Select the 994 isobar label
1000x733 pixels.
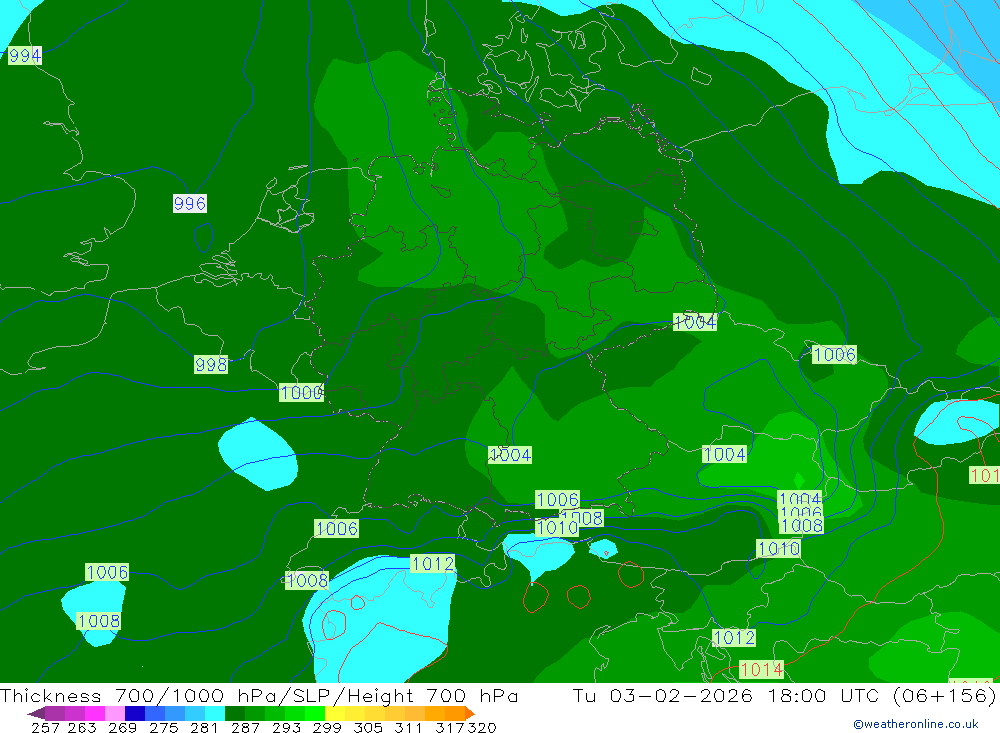pyautogui.click(x=25, y=56)
